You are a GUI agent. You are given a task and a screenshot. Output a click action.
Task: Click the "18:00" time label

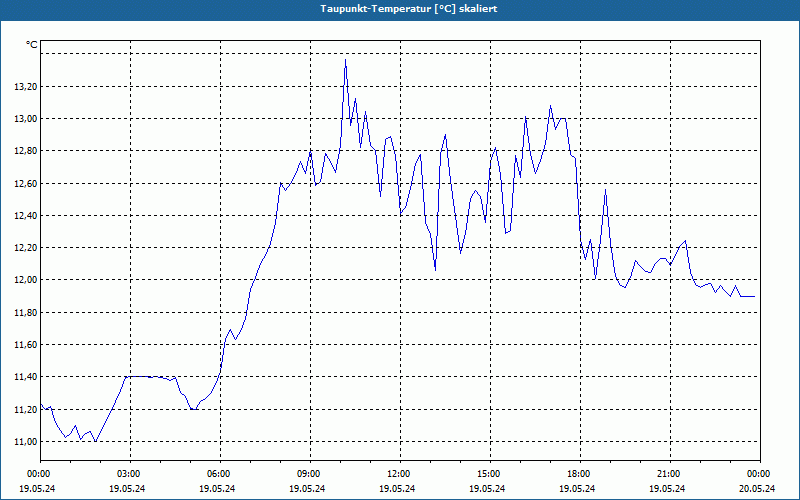click(580, 474)
